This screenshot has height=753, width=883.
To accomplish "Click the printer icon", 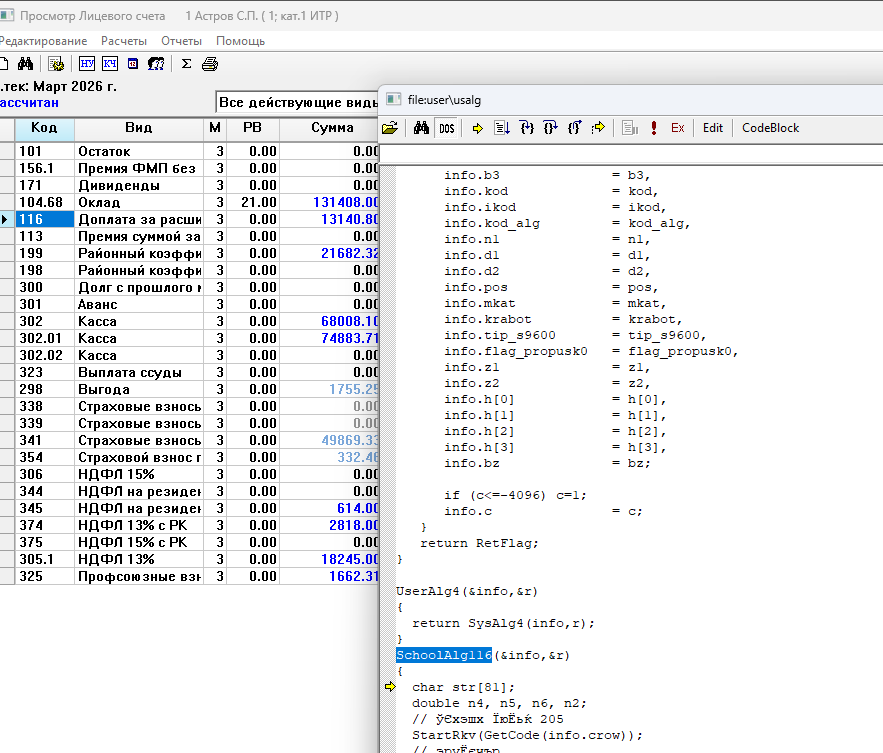I will [x=210, y=64].
